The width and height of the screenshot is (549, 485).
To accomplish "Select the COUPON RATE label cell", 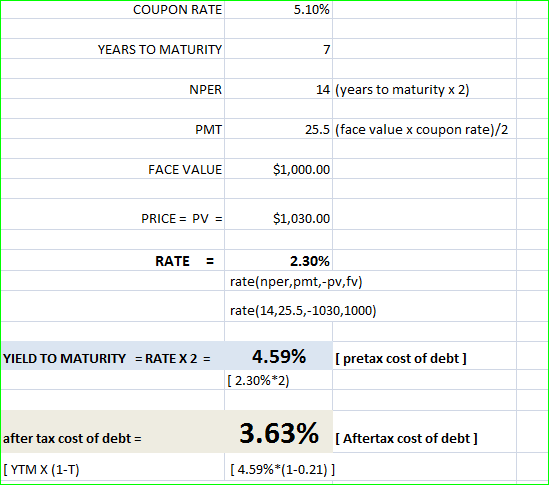I will (x=177, y=10).
